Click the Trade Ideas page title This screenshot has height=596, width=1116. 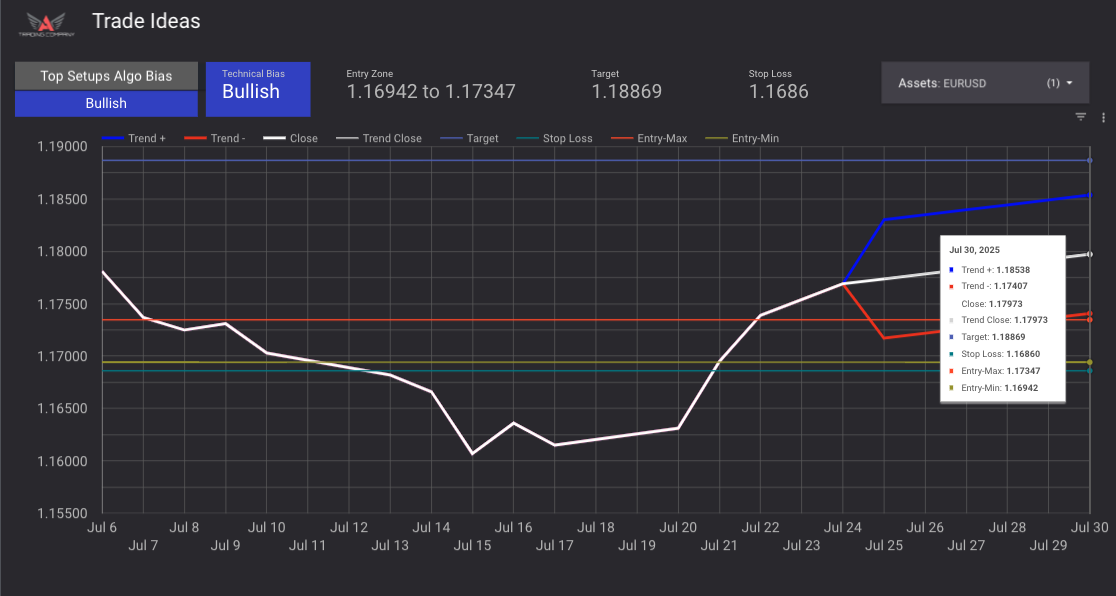pos(146,21)
